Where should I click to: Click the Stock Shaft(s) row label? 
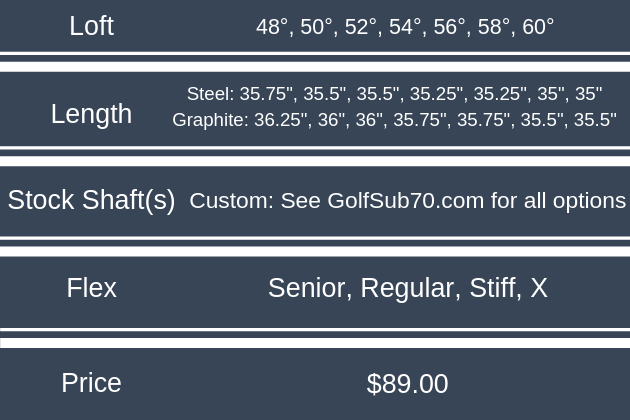pos(91,200)
